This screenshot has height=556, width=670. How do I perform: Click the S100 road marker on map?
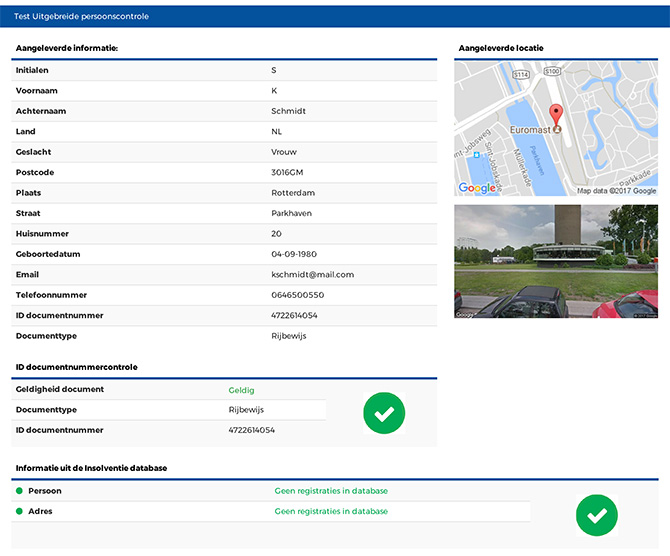click(x=552, y=71)
